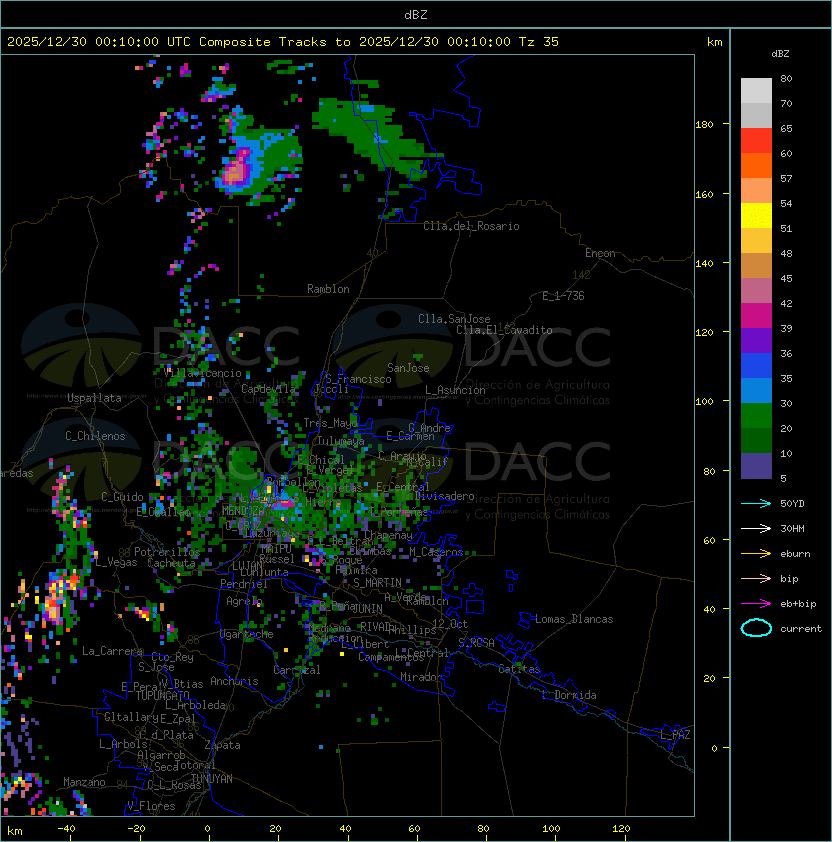Click the 5 value in dBZ scale

[x=783, y=478]
